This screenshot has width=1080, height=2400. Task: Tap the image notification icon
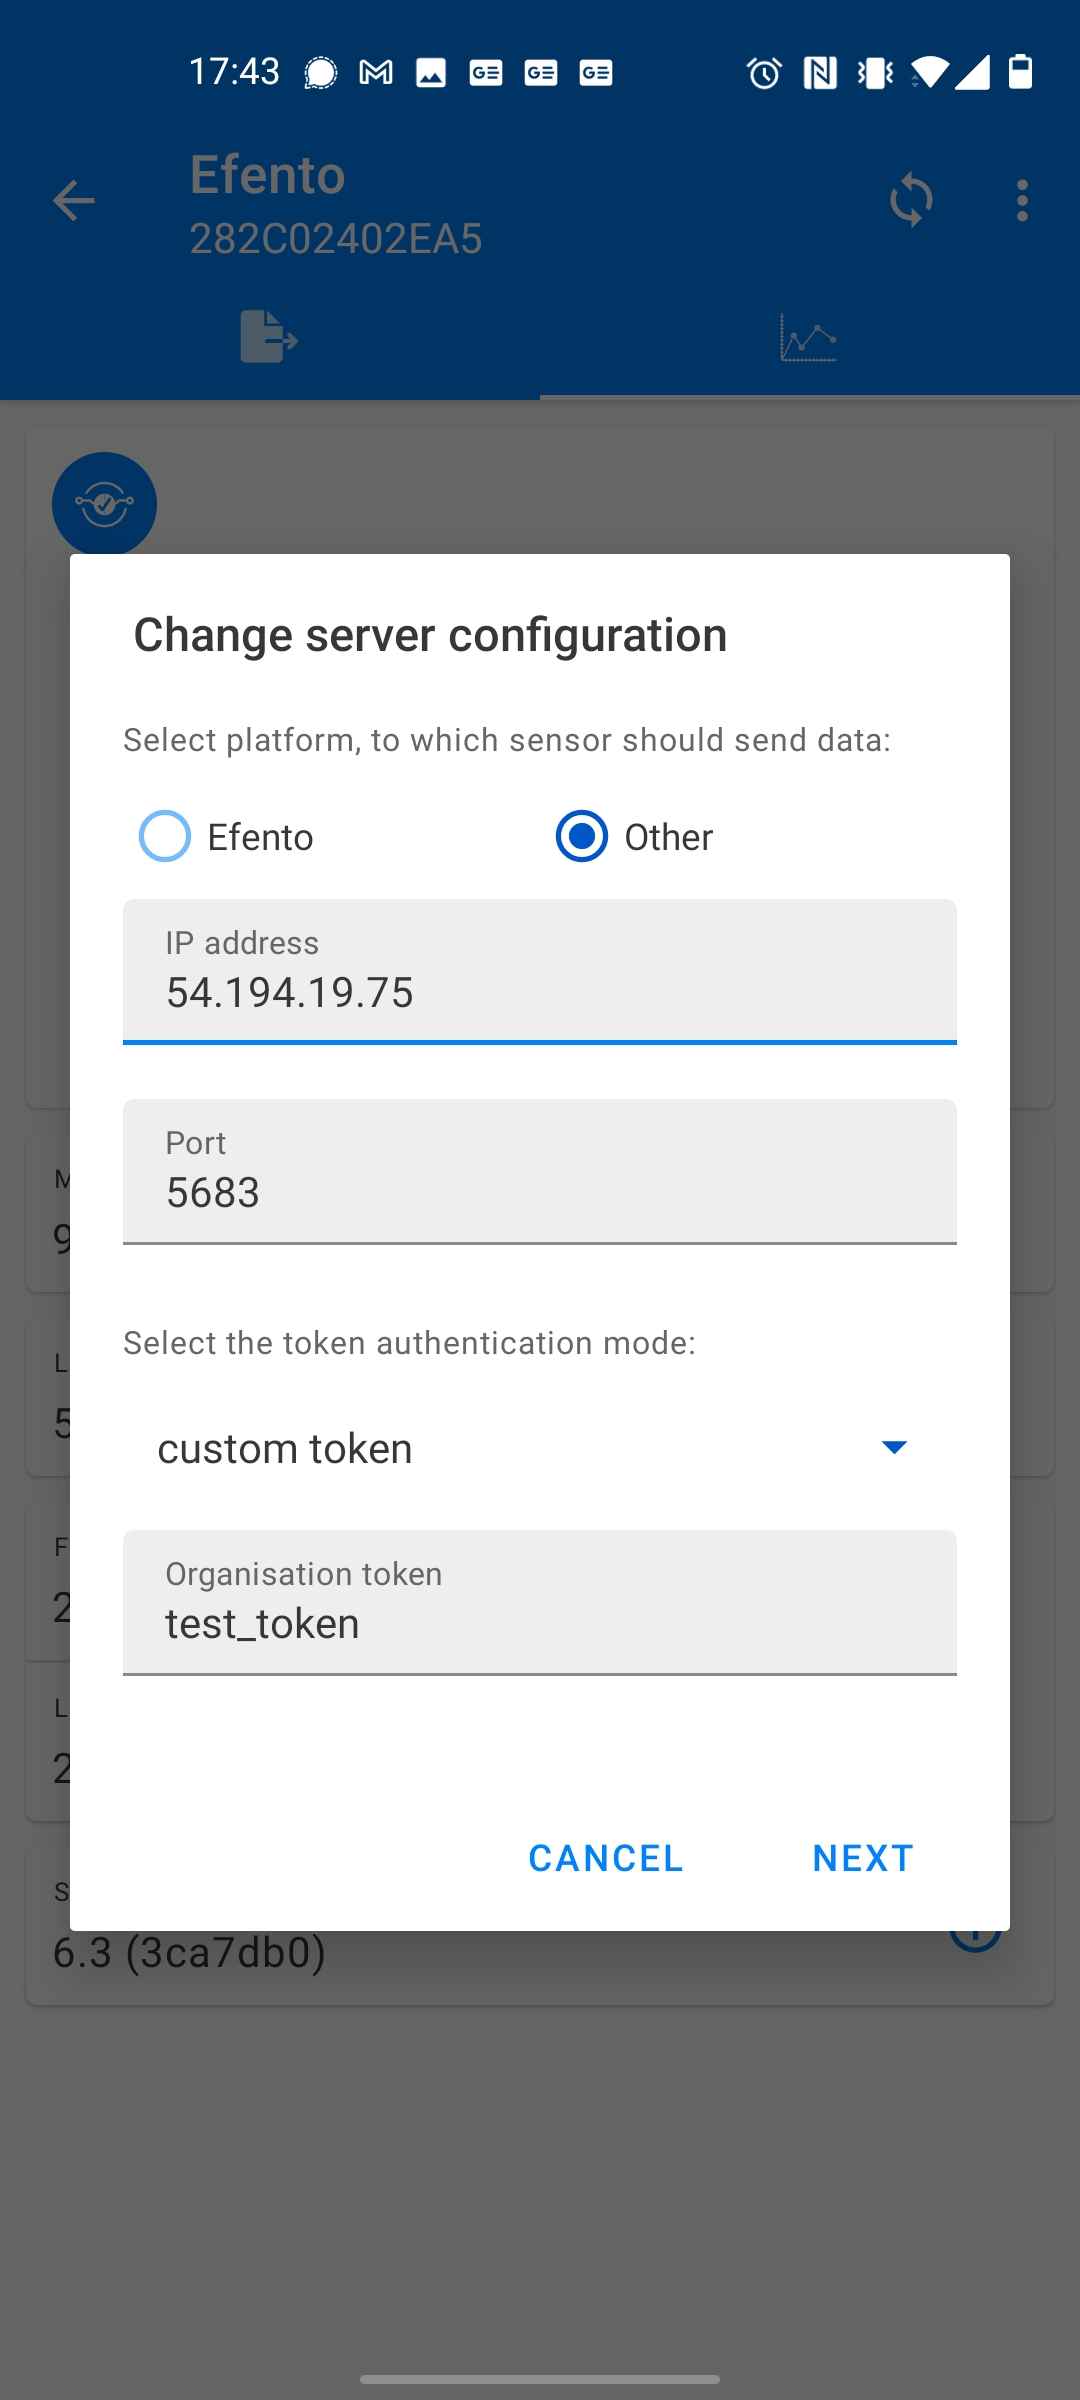431,72
